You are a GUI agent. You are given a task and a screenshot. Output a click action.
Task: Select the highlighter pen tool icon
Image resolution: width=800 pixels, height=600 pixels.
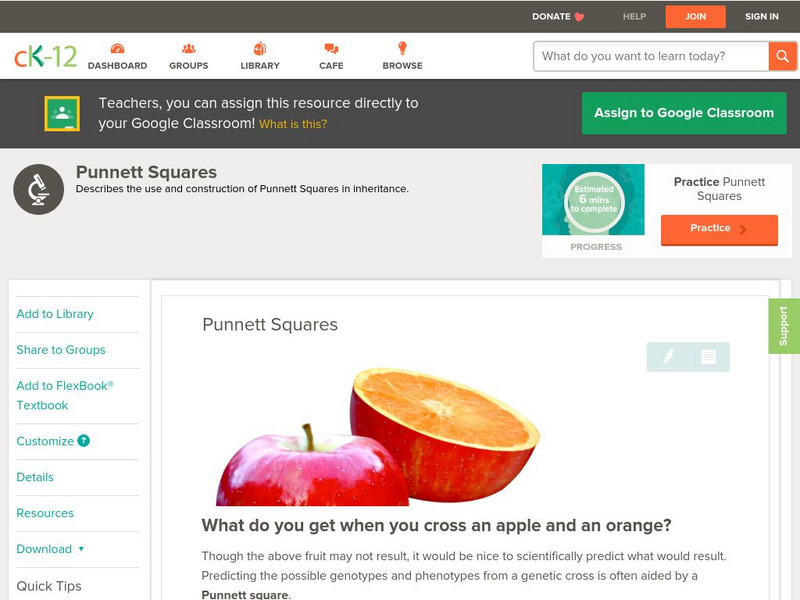click(668, 356)
